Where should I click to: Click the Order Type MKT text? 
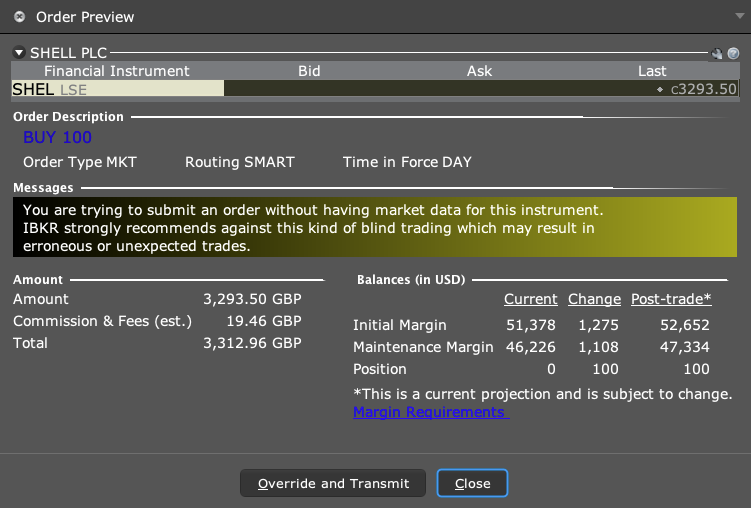[80, 162]
